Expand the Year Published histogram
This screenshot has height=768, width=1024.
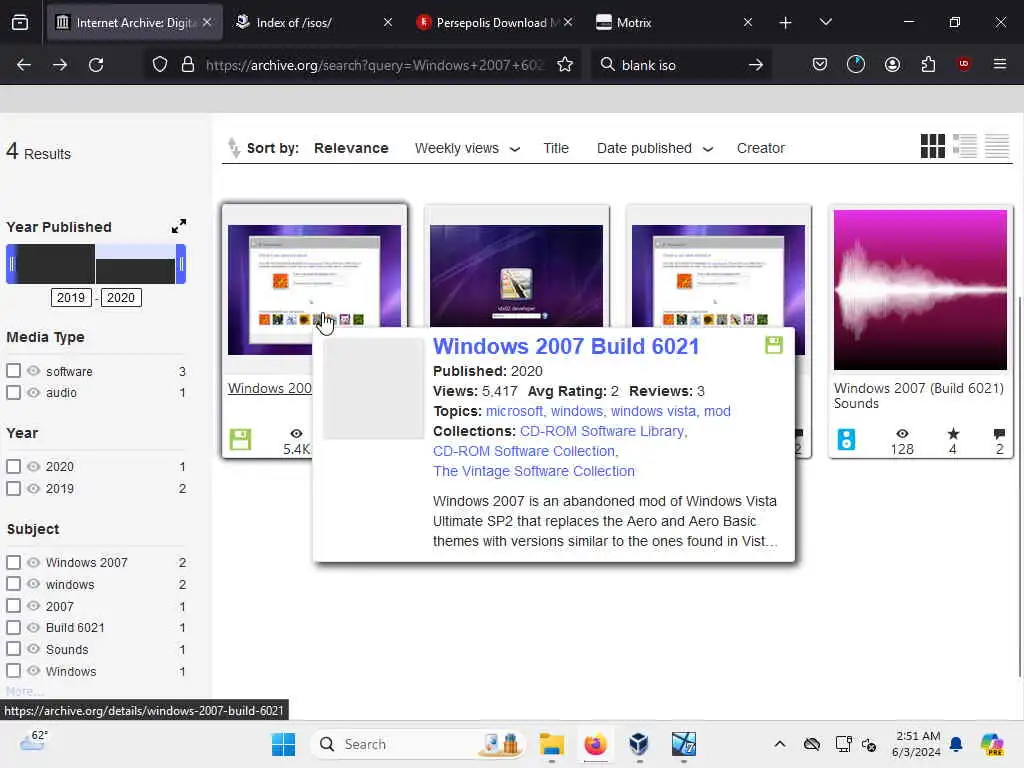click(178, 226)
